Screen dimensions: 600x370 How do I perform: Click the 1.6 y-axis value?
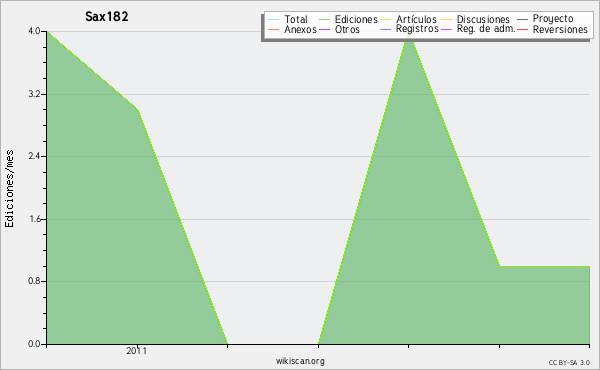(34, 219)
